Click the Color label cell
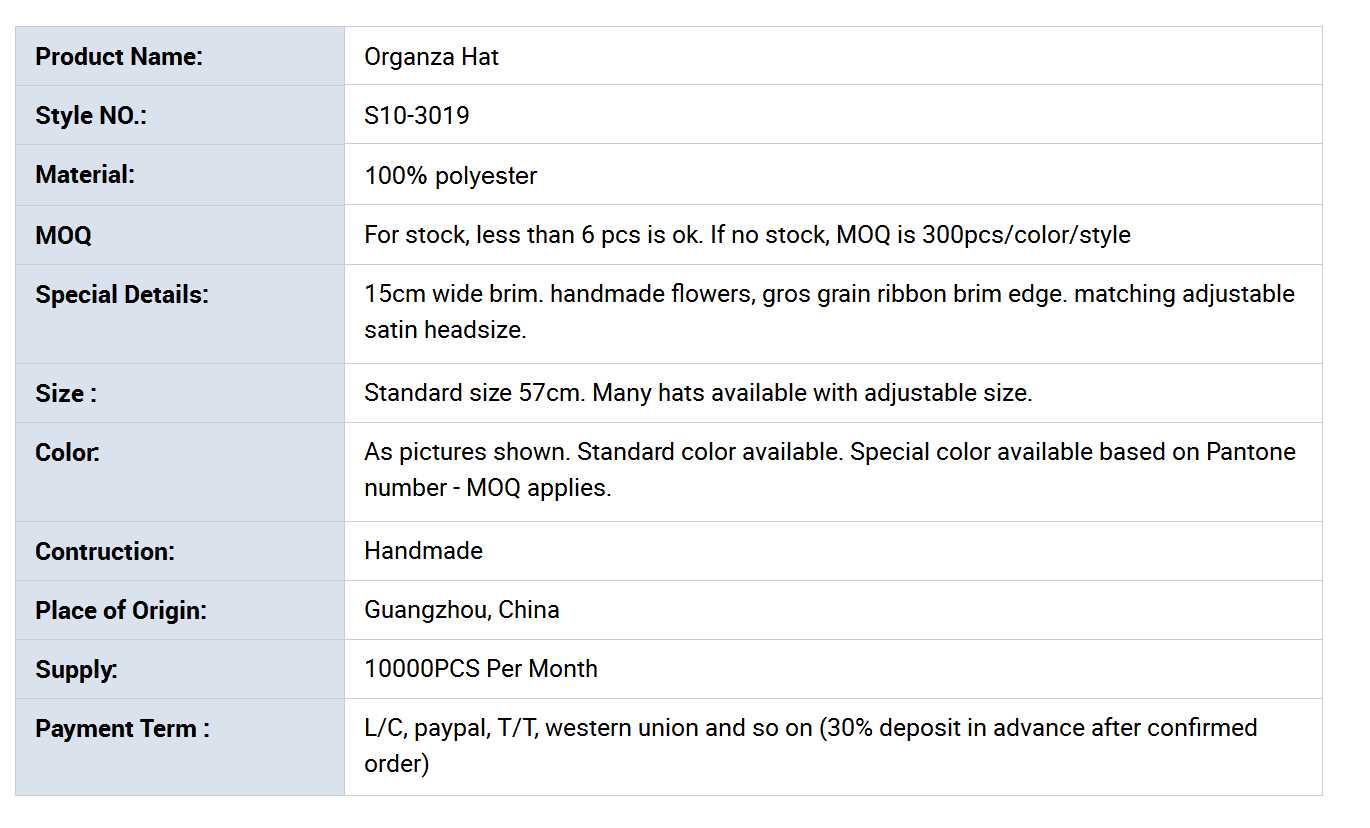Viewport: 1370px width, 828px height. 67,453
